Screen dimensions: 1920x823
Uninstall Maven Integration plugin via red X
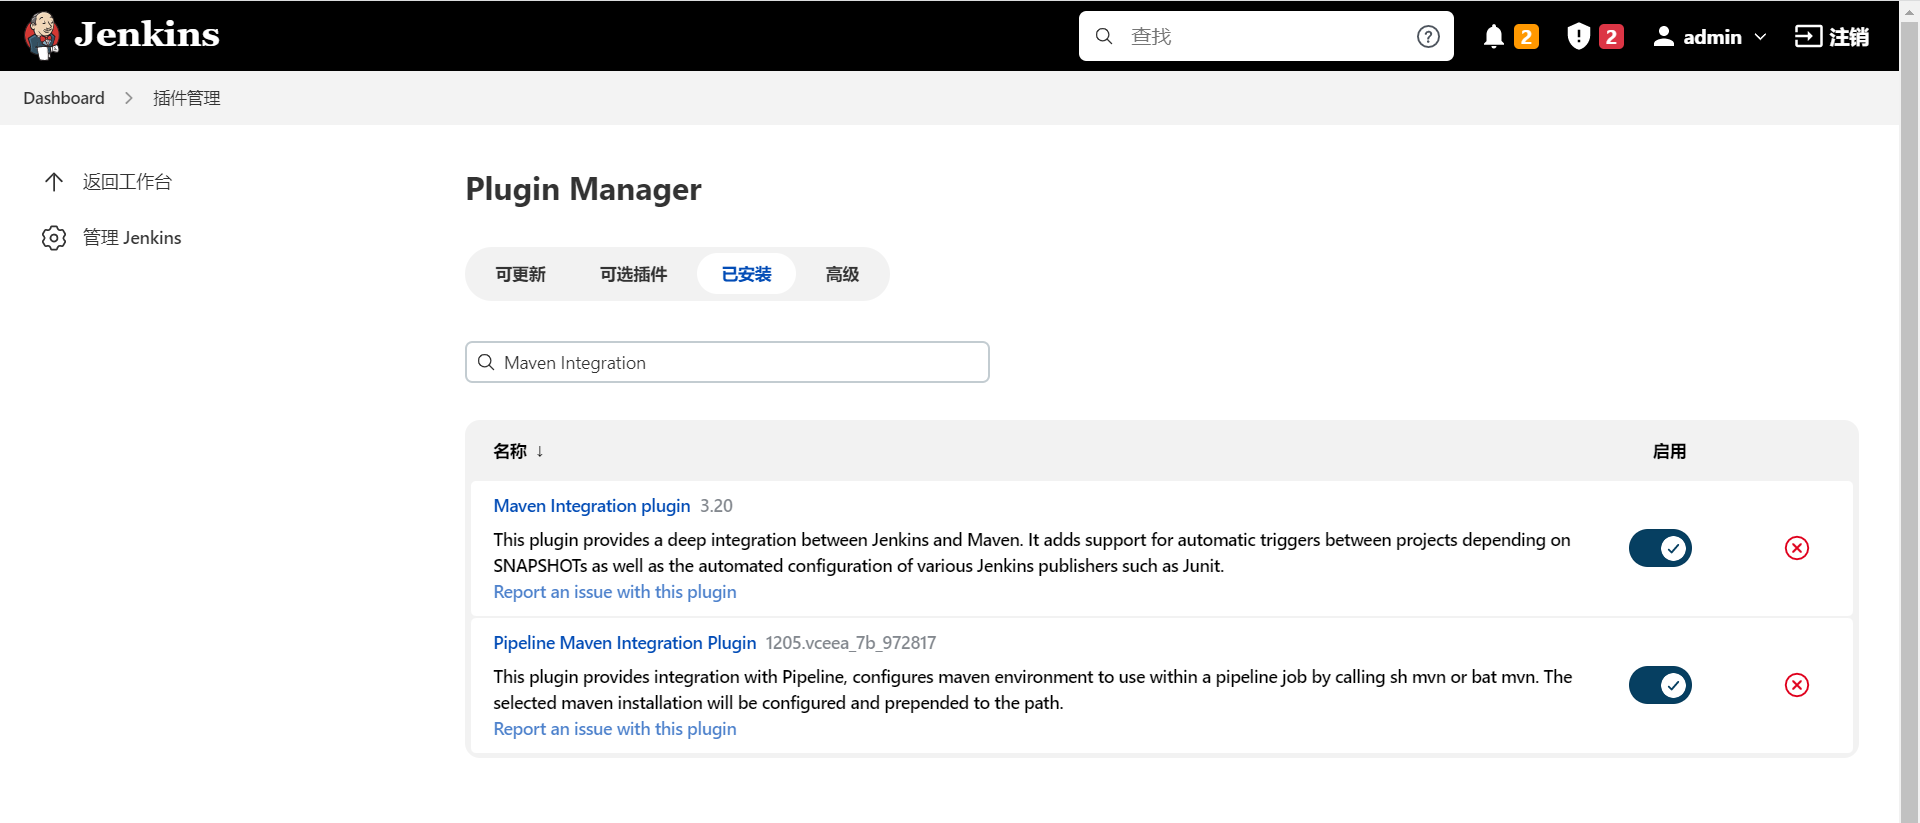click(x=1797, y=548)
